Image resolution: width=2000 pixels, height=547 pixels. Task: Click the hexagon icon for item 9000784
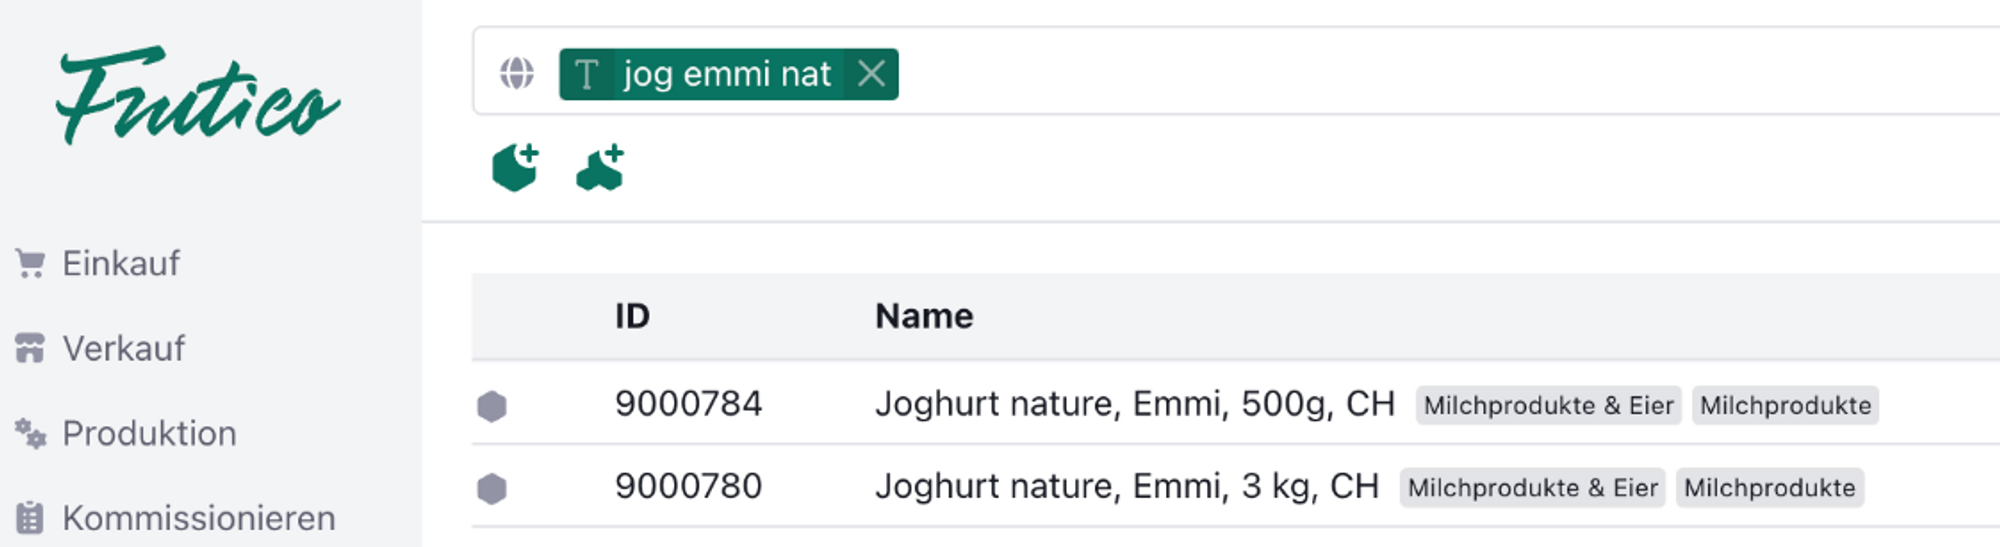click(x=491, y=406)
